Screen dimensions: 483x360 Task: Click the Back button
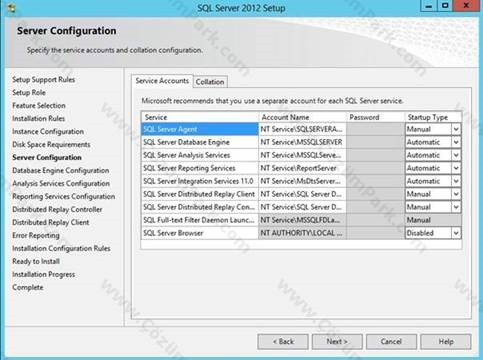coord(283,342)
